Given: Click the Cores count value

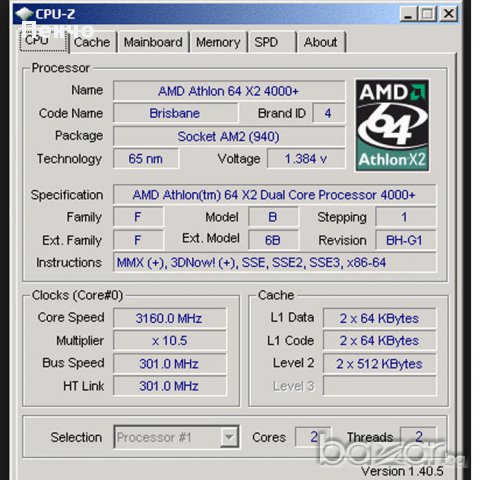Looking at the screenshot, I should (313, 437).
